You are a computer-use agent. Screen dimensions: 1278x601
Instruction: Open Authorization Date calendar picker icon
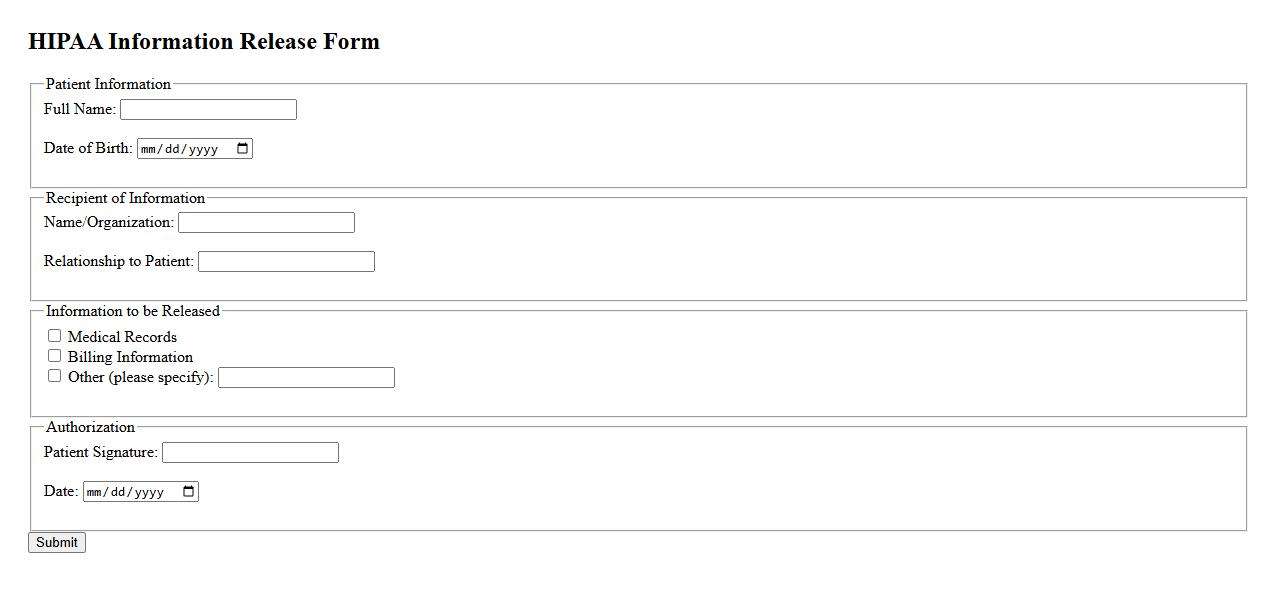[188, 492]
